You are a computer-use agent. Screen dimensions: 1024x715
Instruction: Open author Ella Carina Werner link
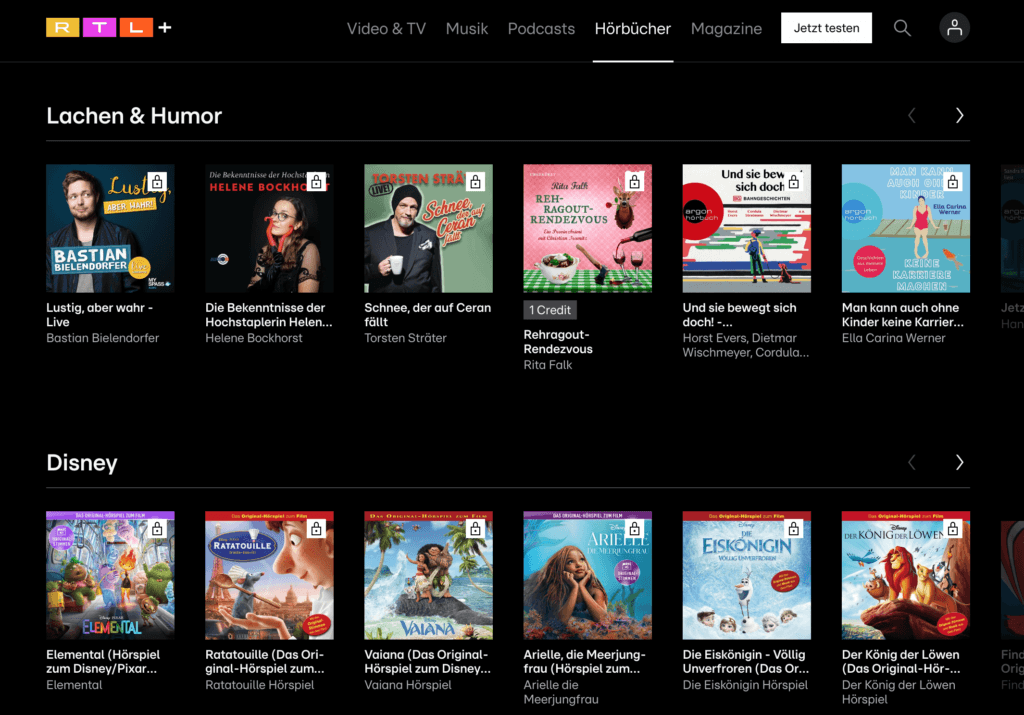click(893, 338)
